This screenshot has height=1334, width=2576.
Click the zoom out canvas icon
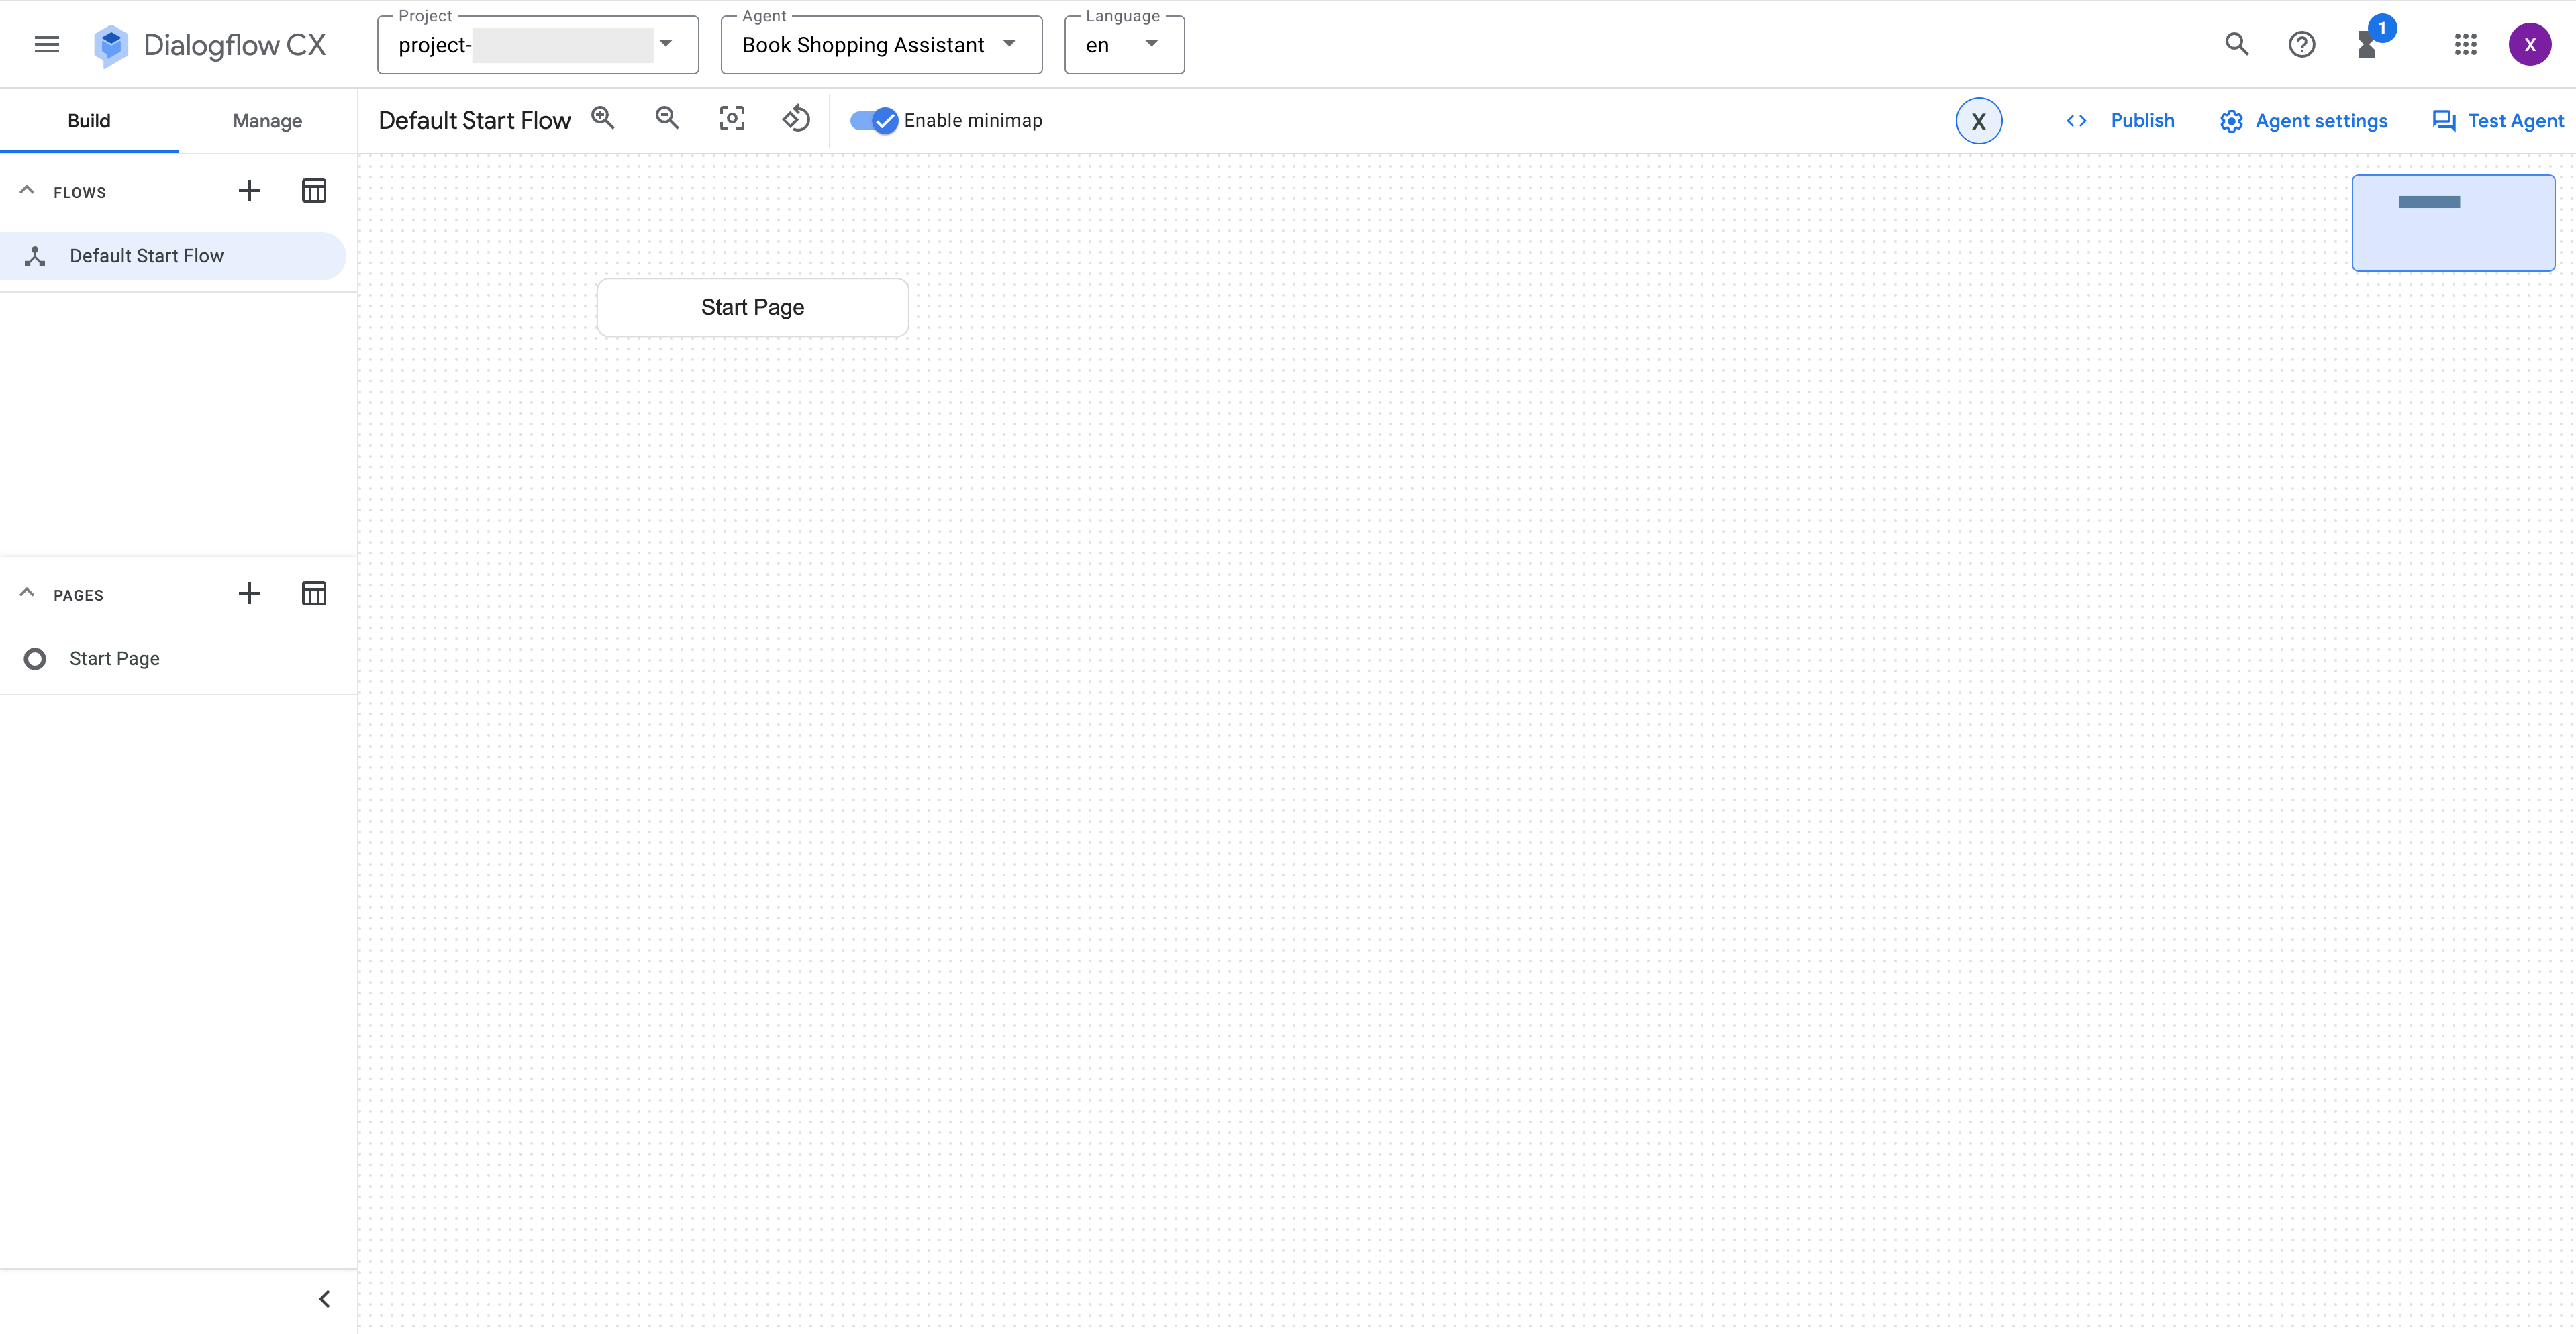[667, 119]
